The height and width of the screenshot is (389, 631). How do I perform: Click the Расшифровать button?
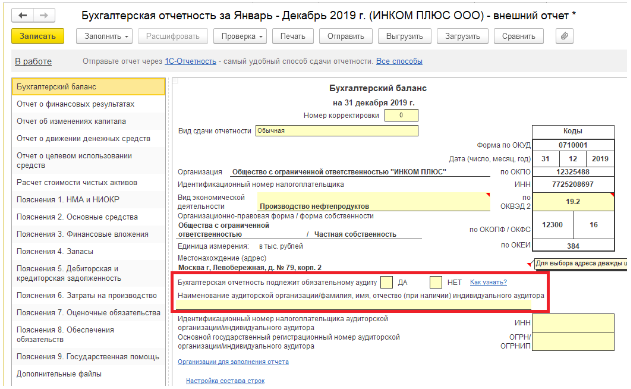tap(173, 36)
